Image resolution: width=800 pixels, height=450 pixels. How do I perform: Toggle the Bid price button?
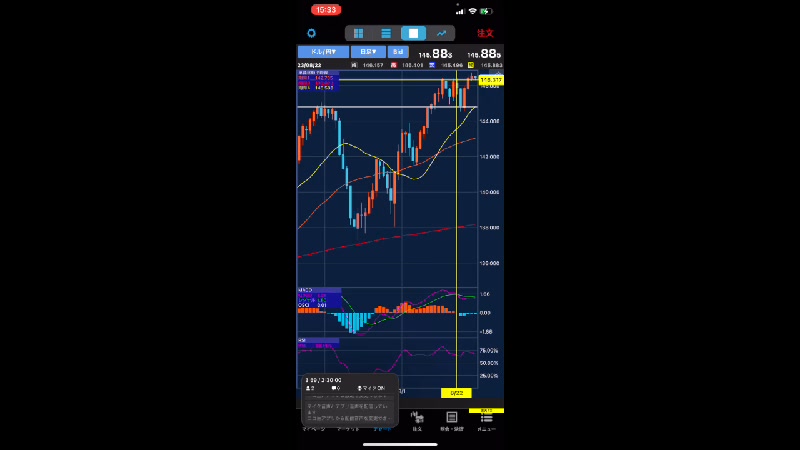click(398, 51)
